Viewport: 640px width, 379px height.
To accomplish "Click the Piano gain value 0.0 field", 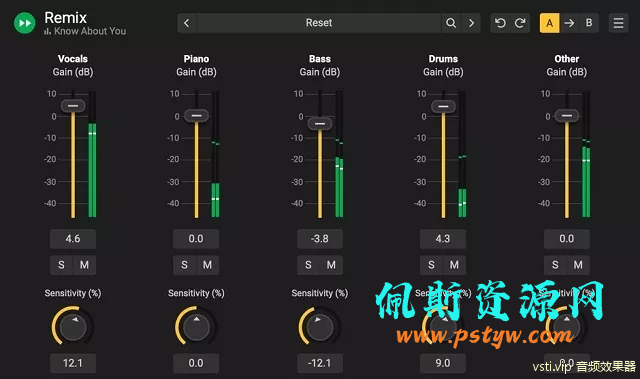I will 196,239.
